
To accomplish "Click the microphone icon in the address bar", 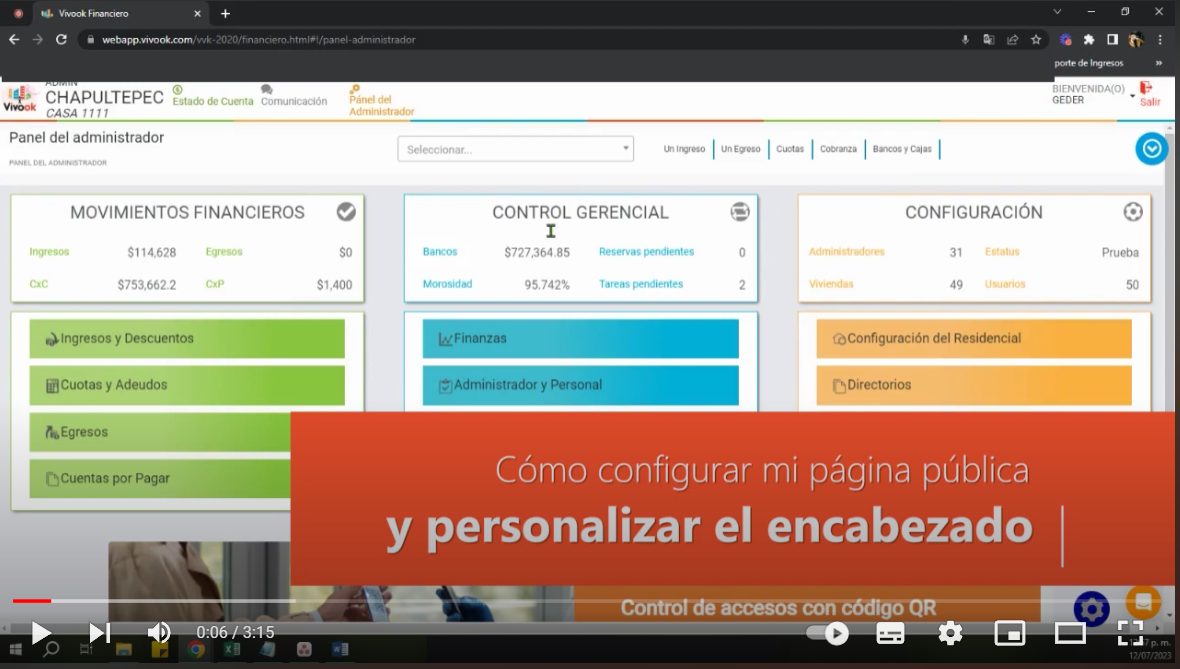I will point(965,40).
